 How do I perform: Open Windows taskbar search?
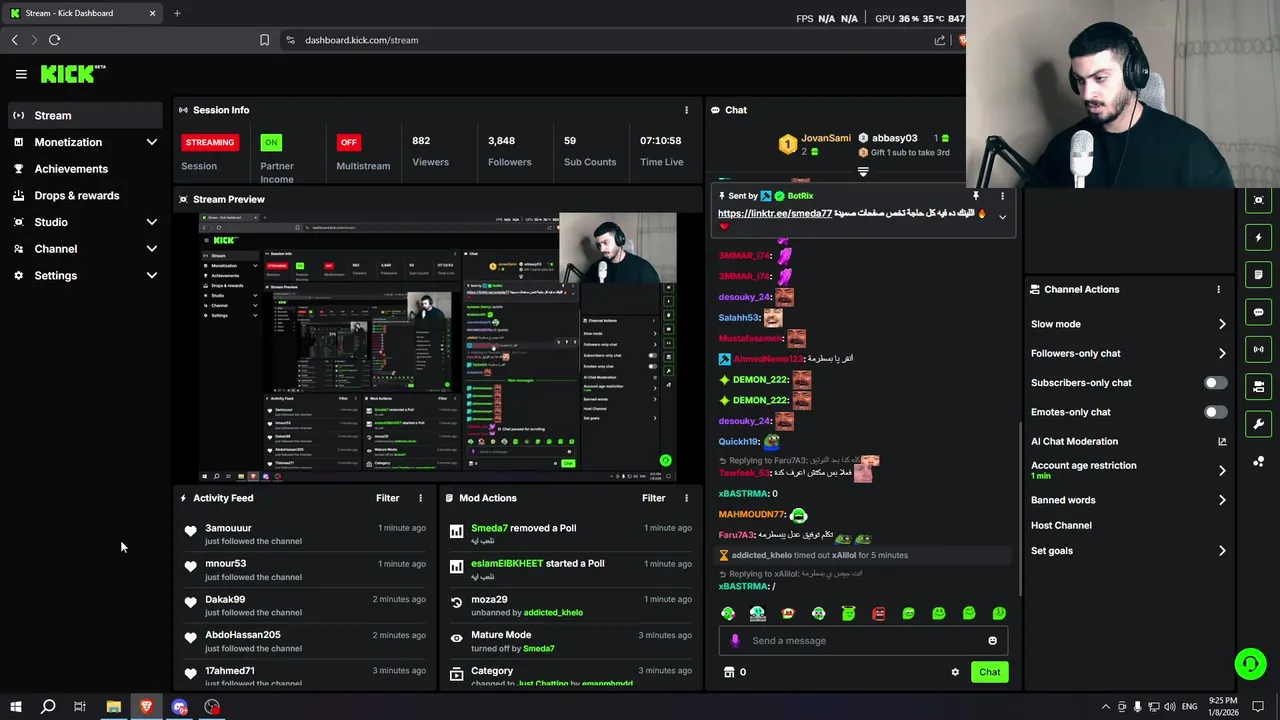[x=47, y=707]
